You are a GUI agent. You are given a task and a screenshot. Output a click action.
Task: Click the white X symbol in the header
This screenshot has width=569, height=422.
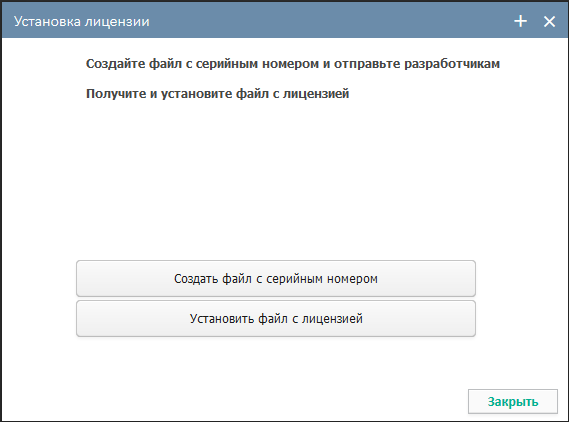click(x=549, y=21)
